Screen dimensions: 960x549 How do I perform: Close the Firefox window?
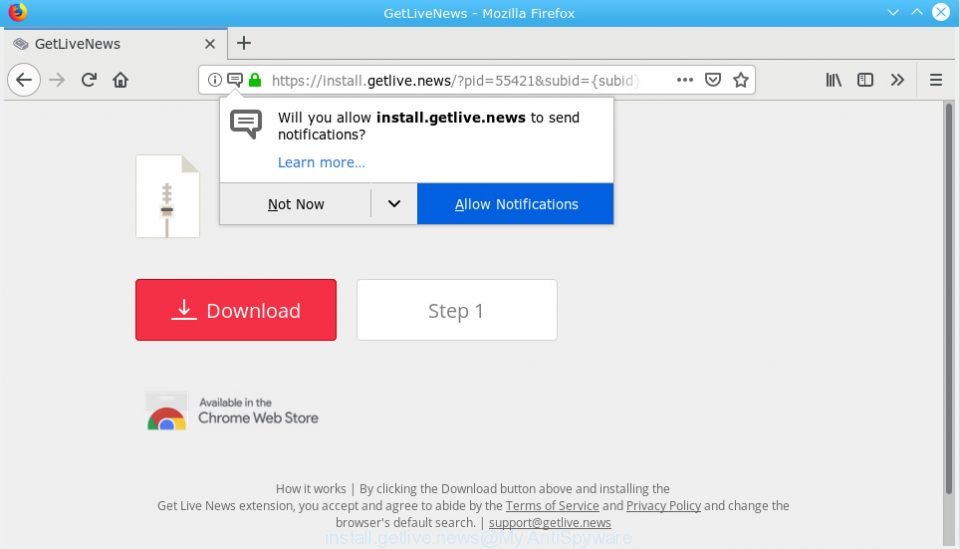tap(941, 12)
